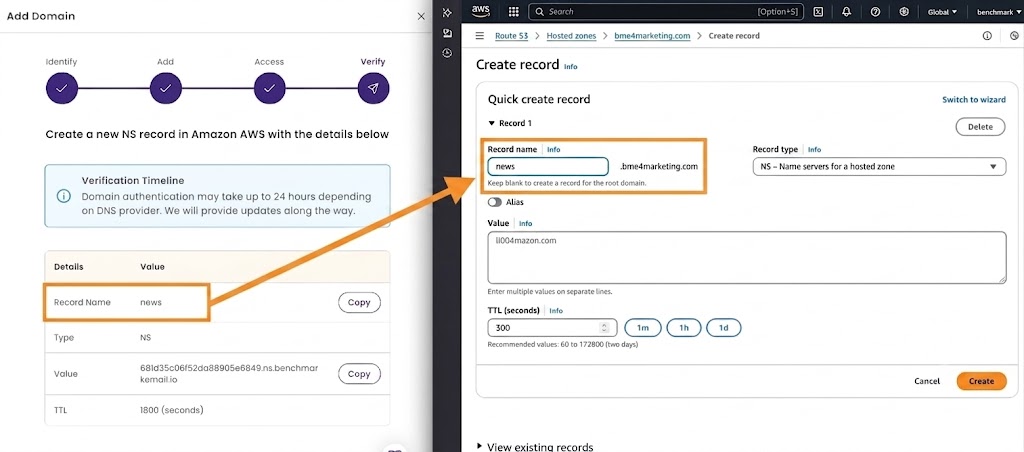
Task: Expand View existing records
Action: click(x=535, y=447)
